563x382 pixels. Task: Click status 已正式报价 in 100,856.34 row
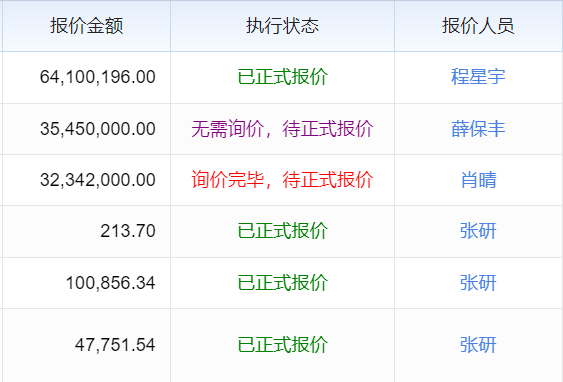coord(283,283)
